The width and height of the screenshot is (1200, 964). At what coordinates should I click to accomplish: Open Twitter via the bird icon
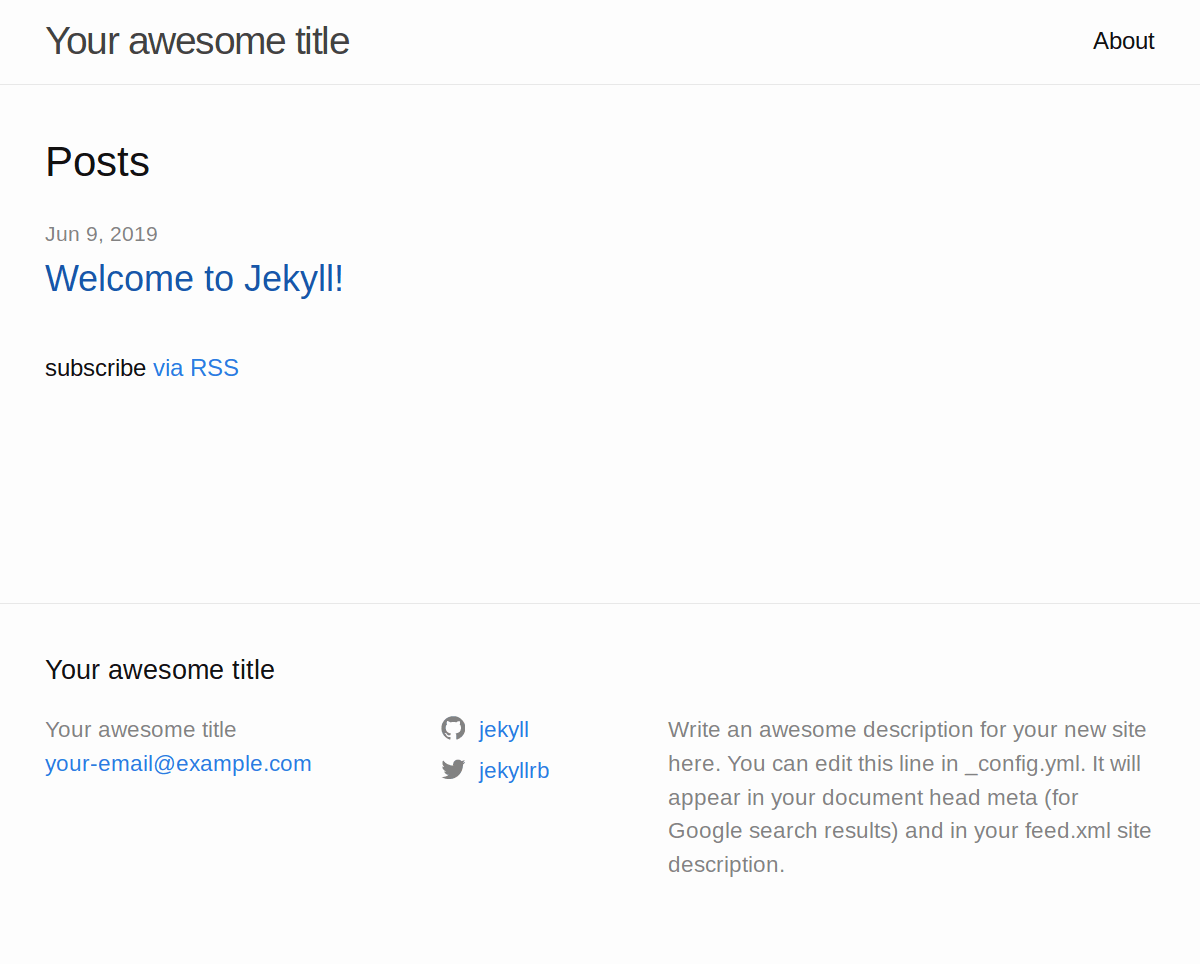(453, 769)
